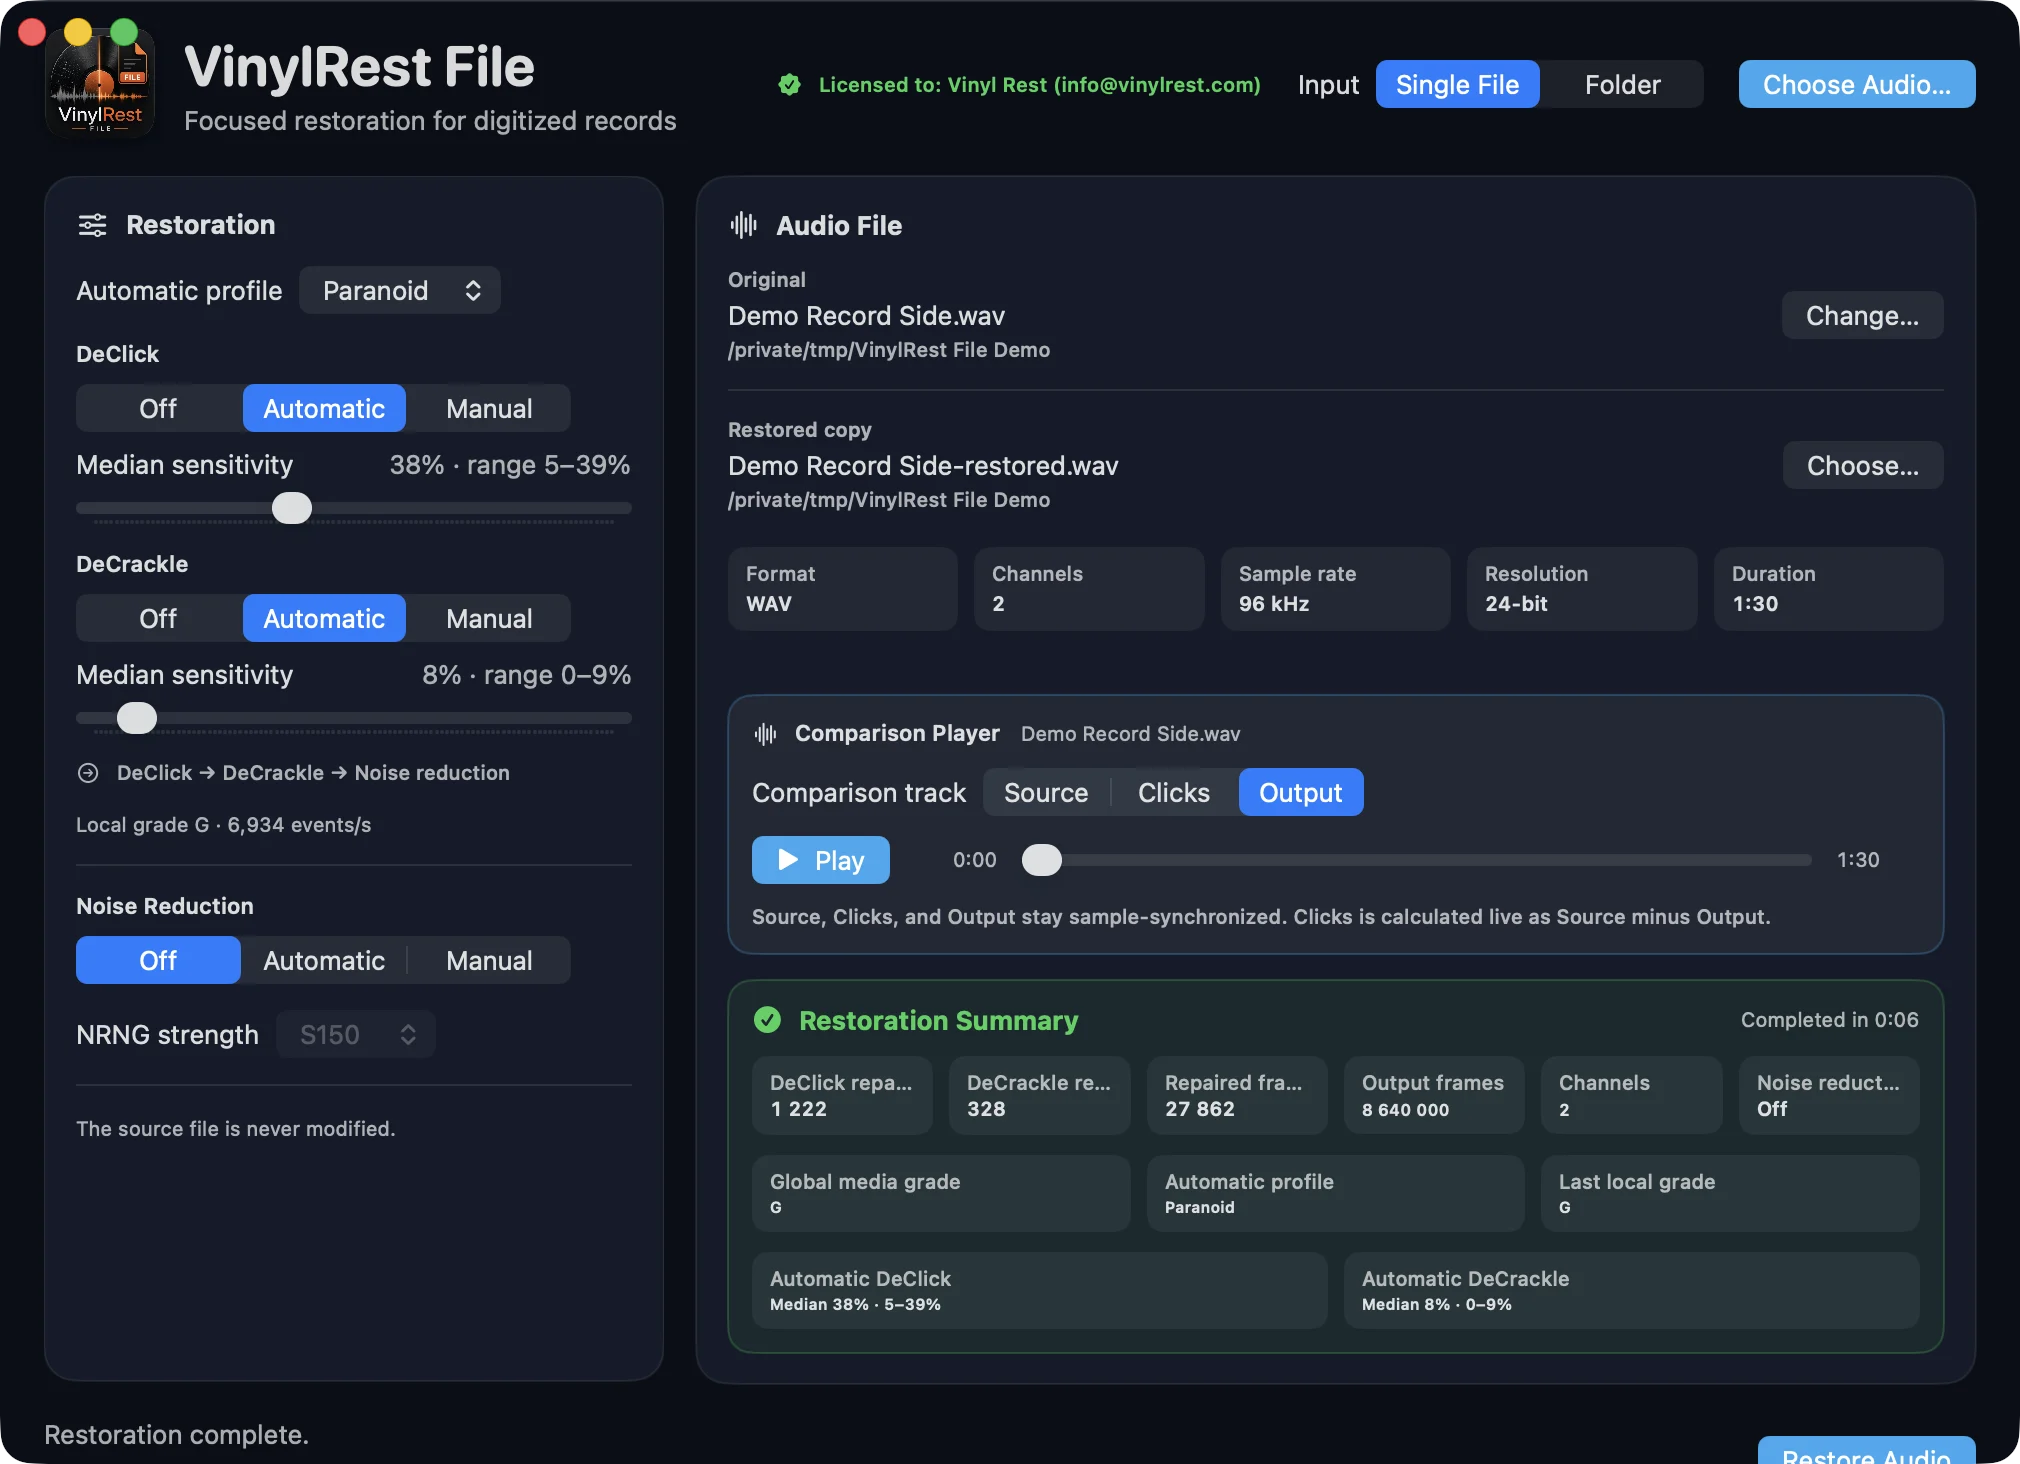
Task: Switch DeCrackle to Manual
Action: (x=489, y=618)
